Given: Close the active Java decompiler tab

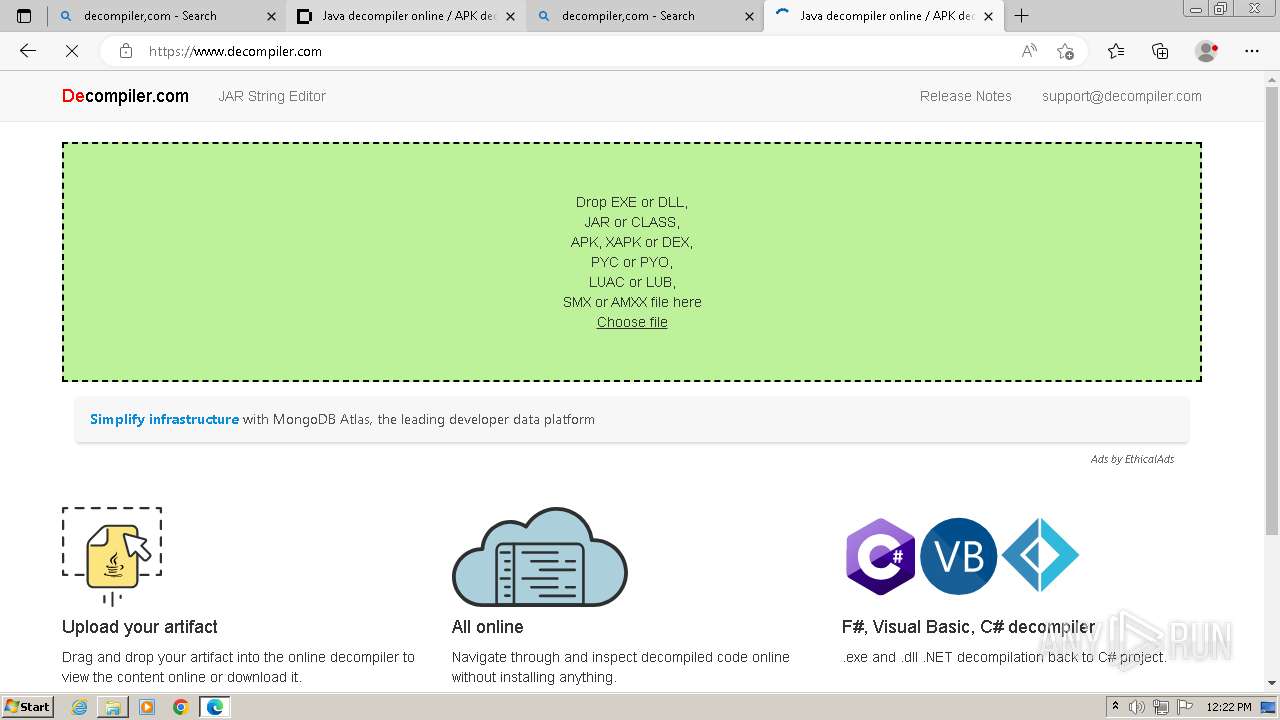Looking at the screenshot, I should 988,16.
